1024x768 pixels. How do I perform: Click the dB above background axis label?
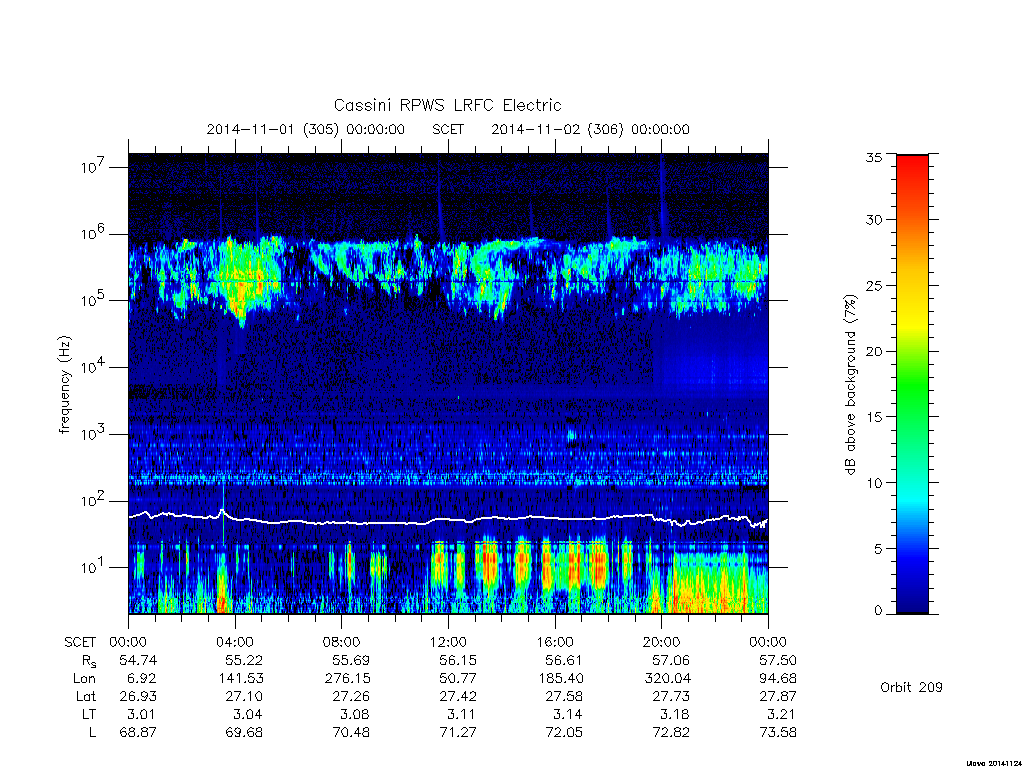pos(850,385)
